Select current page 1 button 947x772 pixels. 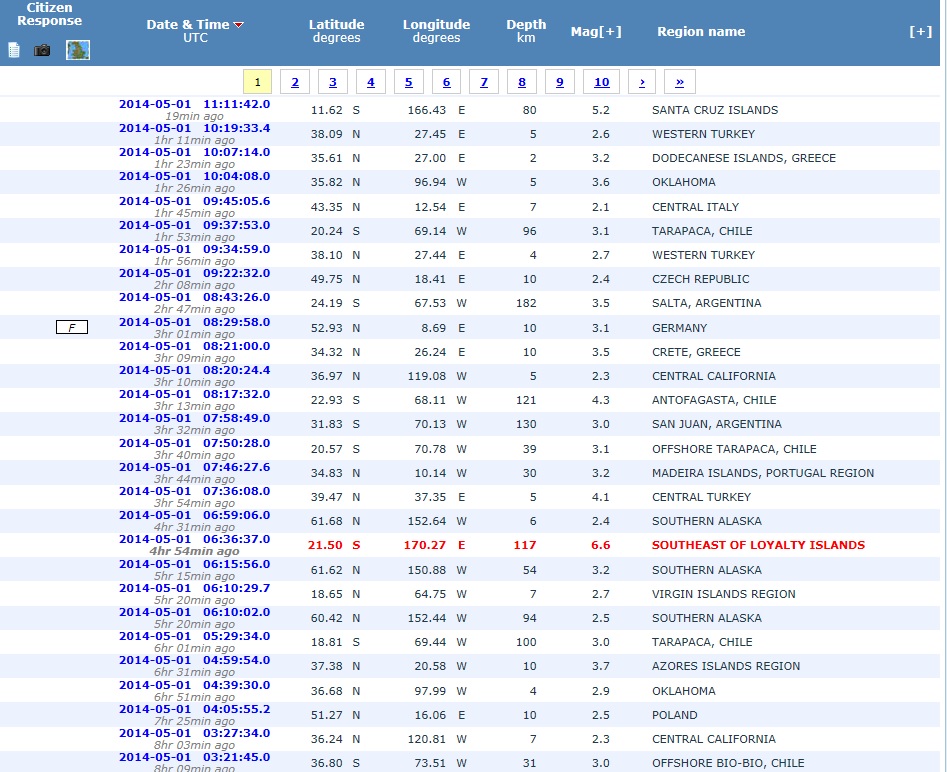pos(257,82)
